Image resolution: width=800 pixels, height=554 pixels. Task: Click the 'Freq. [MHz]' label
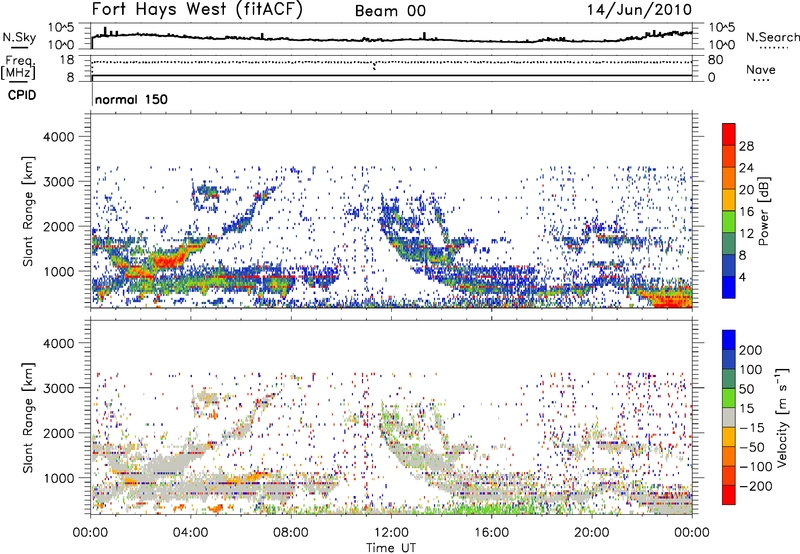[19, 68]
